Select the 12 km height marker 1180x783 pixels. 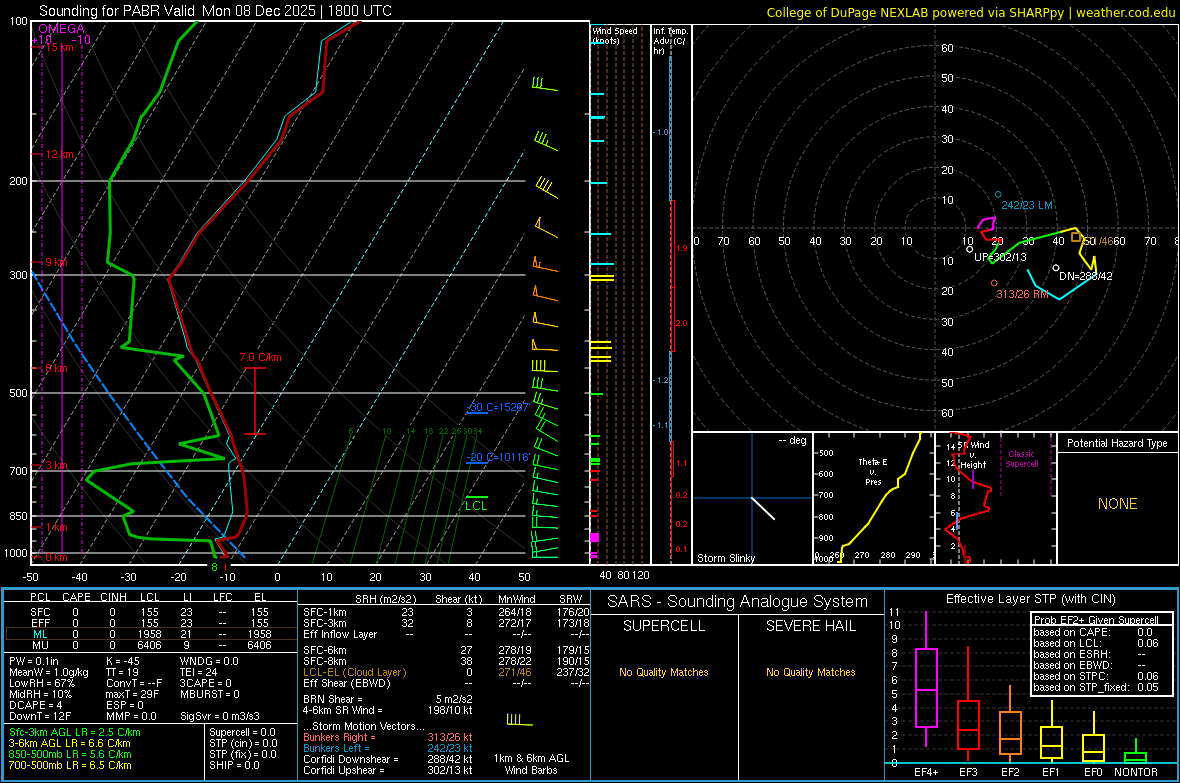coord(59,154)
